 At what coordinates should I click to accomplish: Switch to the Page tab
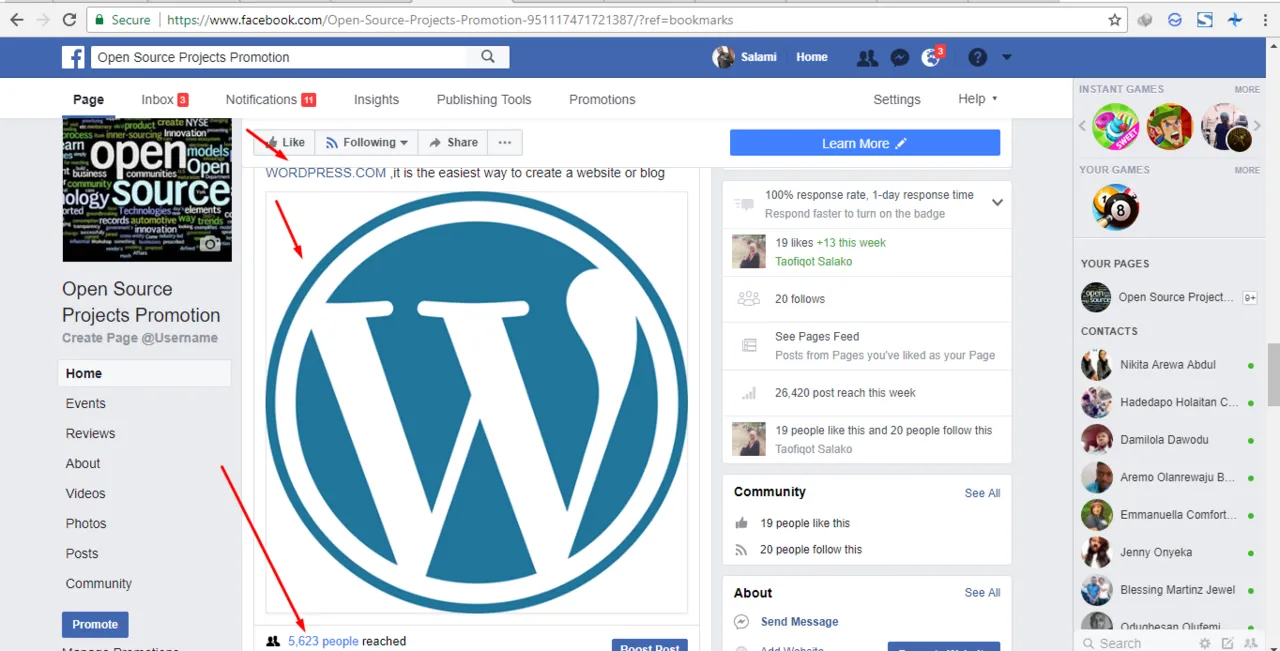pyautogui.click(x=88, y=99)
